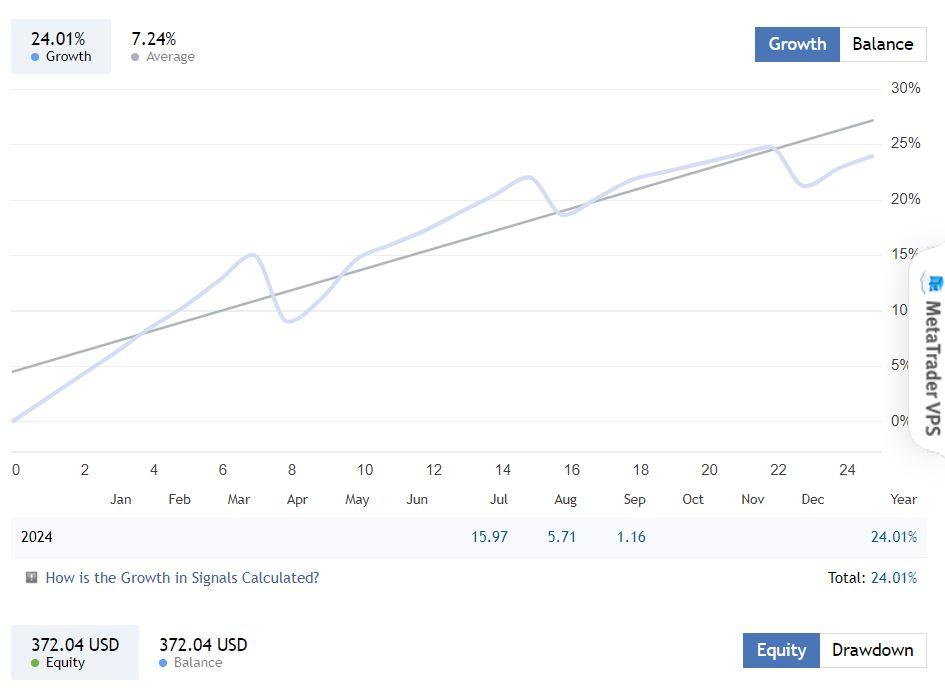Click the 2024 year row label
The height and width of the screenshot is (696, 945).
pyautogui.click(x=37, y=537)
